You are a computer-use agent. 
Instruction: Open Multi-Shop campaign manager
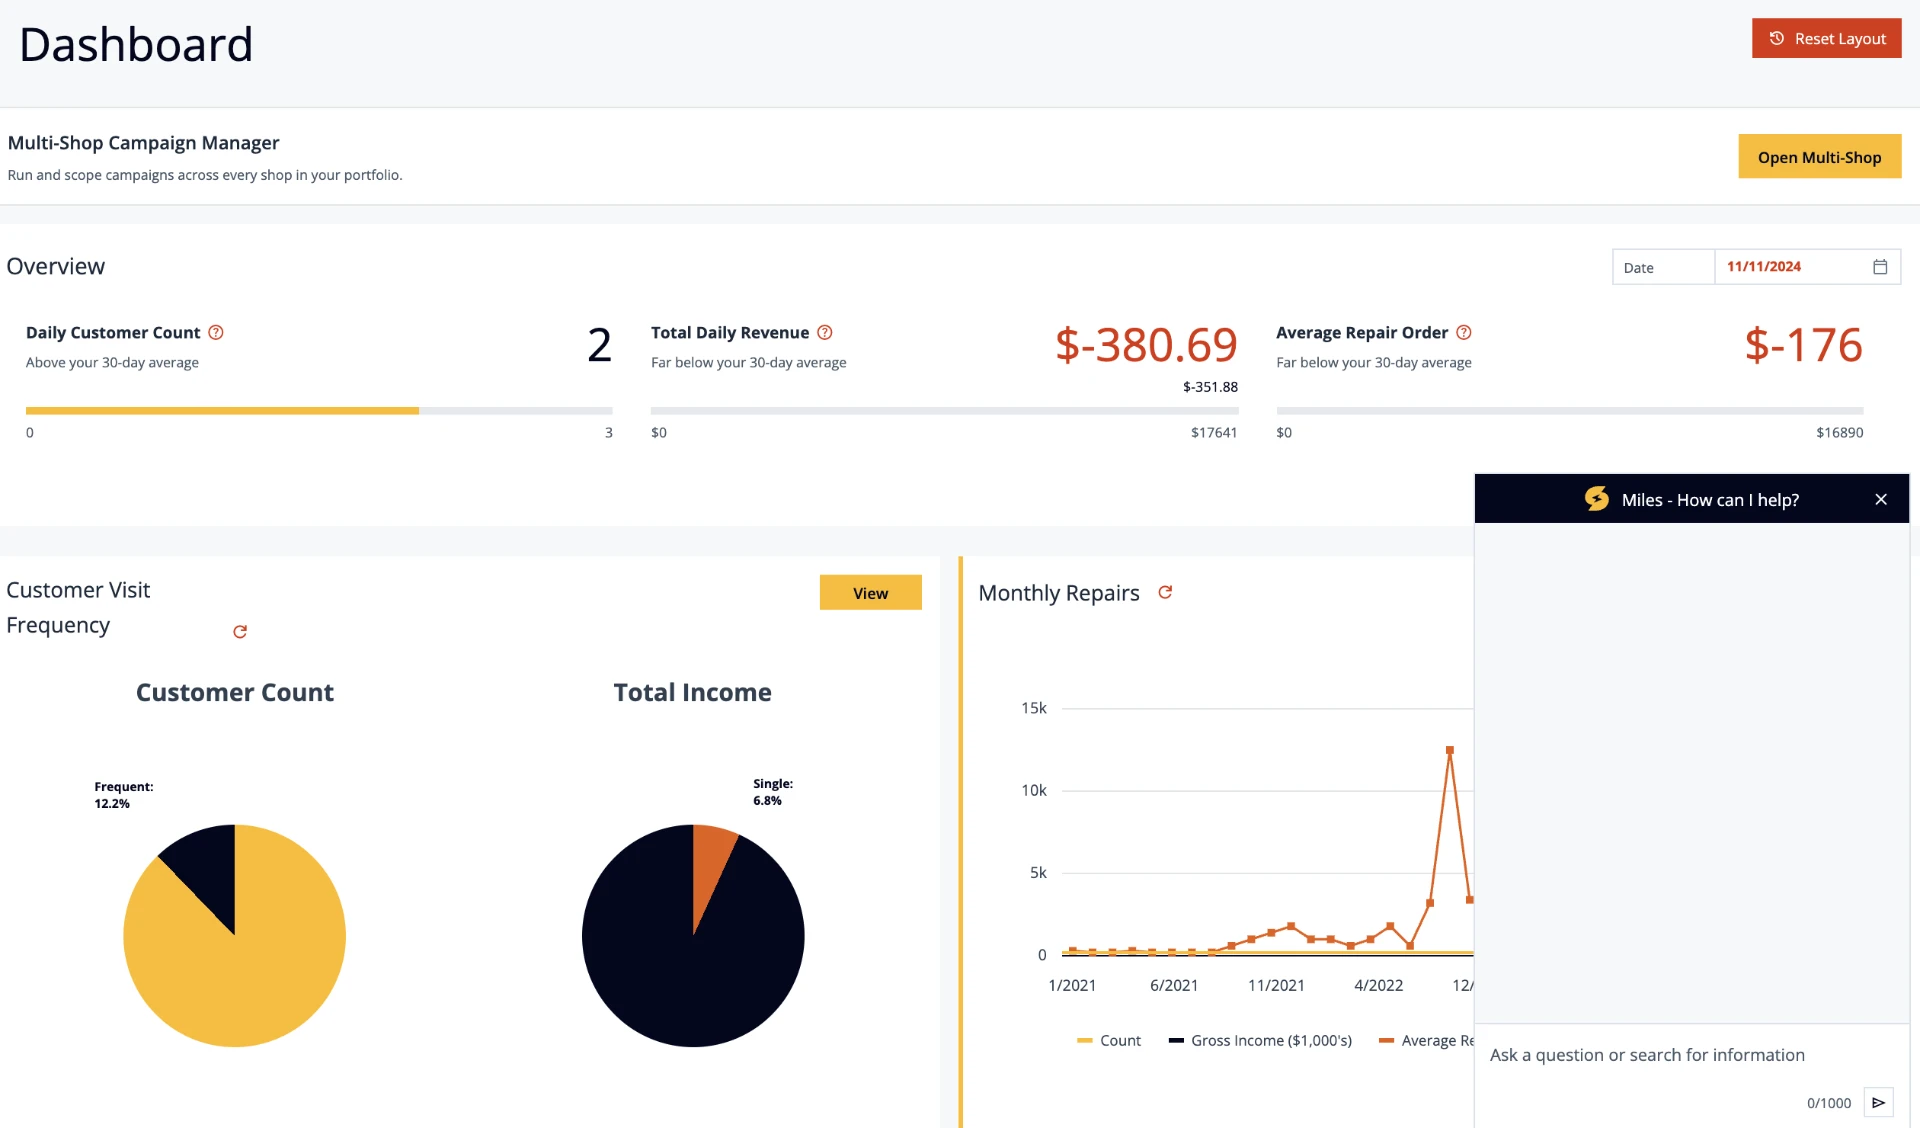pyautogui.click(x=1819, y=157)
